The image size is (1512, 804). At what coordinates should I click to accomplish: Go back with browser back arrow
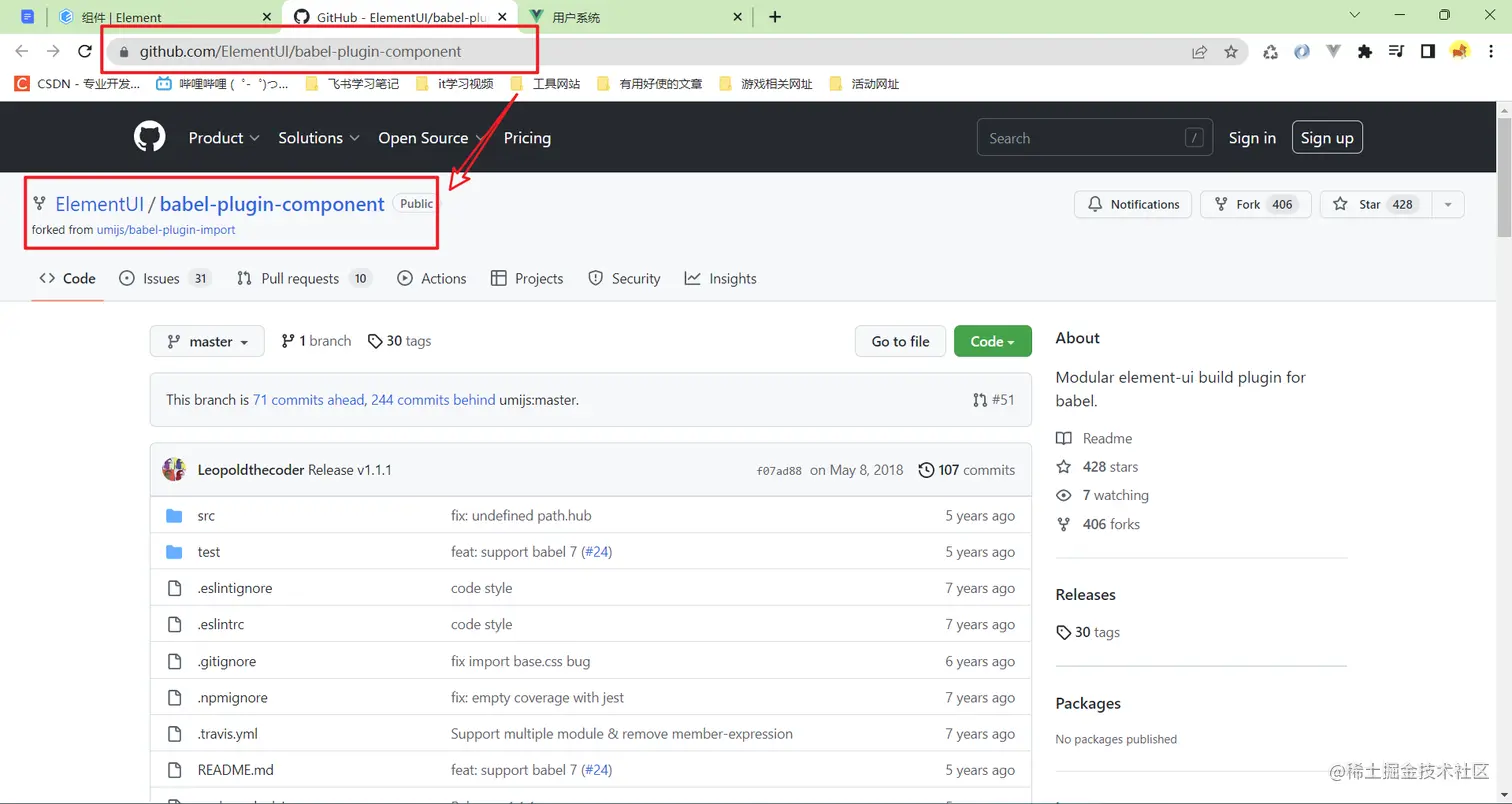[22, 51]
